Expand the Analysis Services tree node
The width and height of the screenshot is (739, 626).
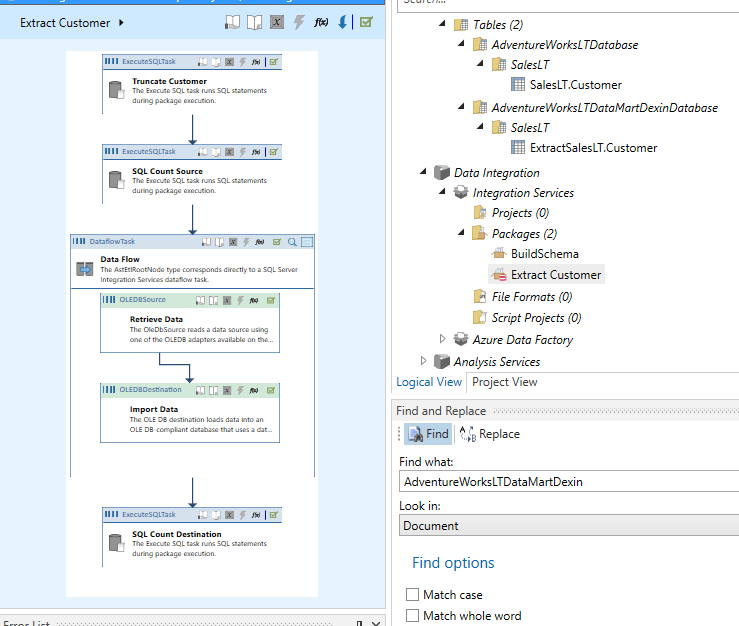tap(423, 361)
